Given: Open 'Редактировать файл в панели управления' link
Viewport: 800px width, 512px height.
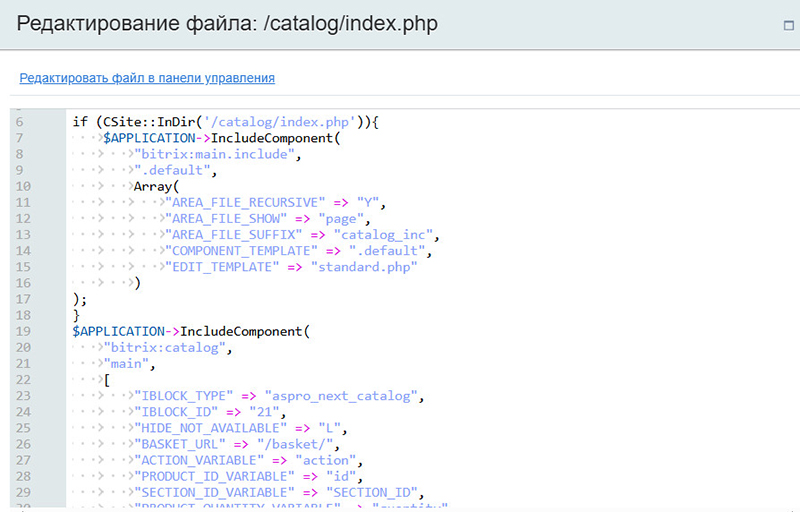Looking at the screenshot, I should coord(147,78).
